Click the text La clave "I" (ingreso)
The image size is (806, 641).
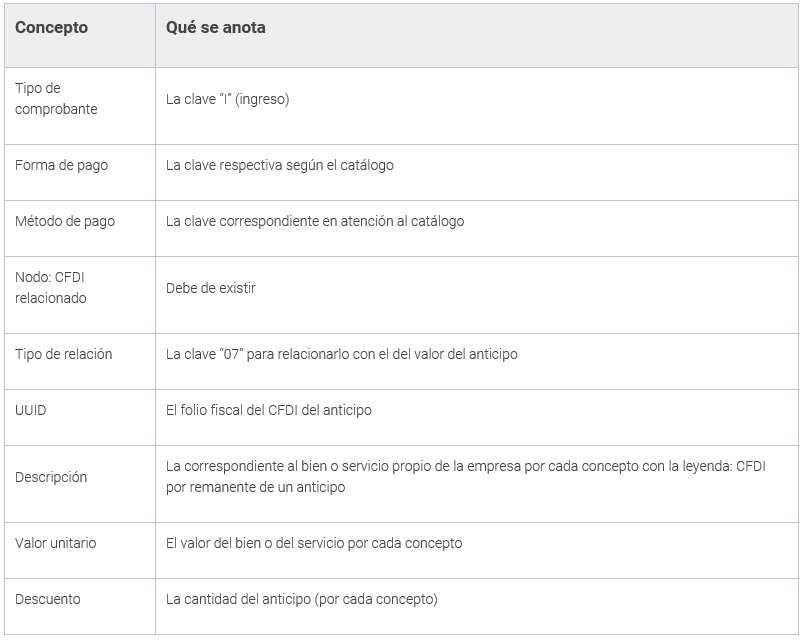pyautogui.click(x=227, y=99)
